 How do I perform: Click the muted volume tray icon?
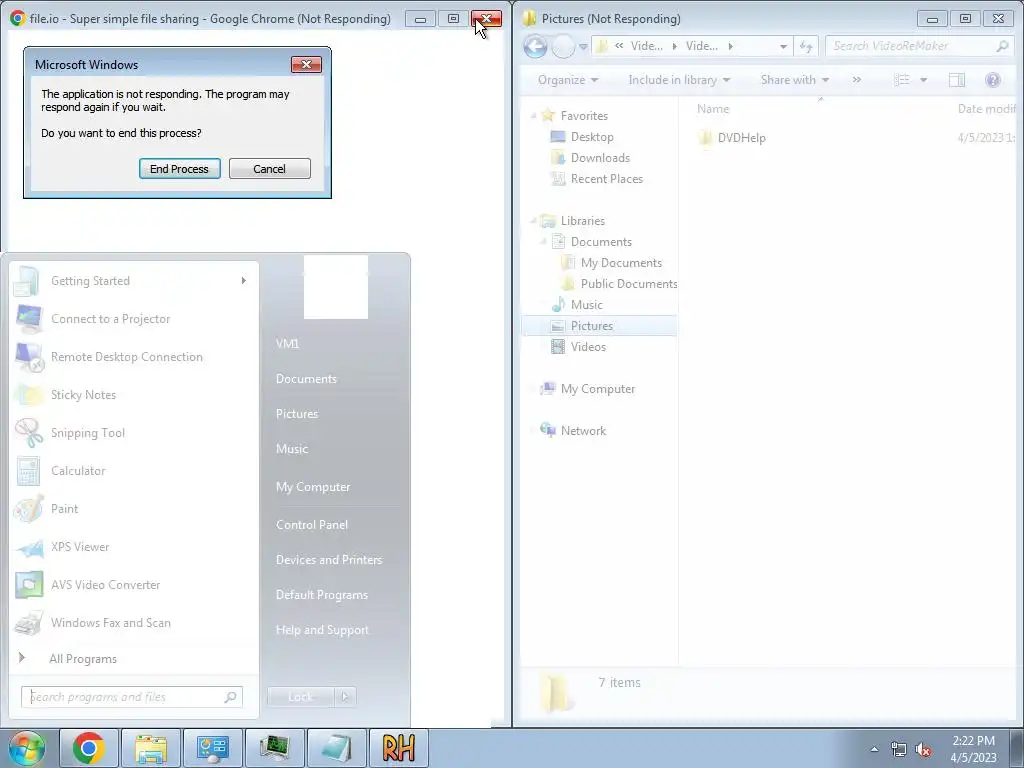tap(923, 750)
